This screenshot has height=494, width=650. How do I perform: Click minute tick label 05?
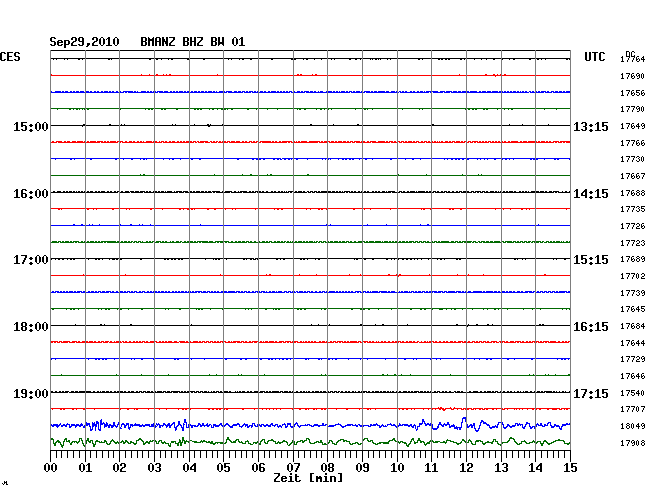pos(223,467)
